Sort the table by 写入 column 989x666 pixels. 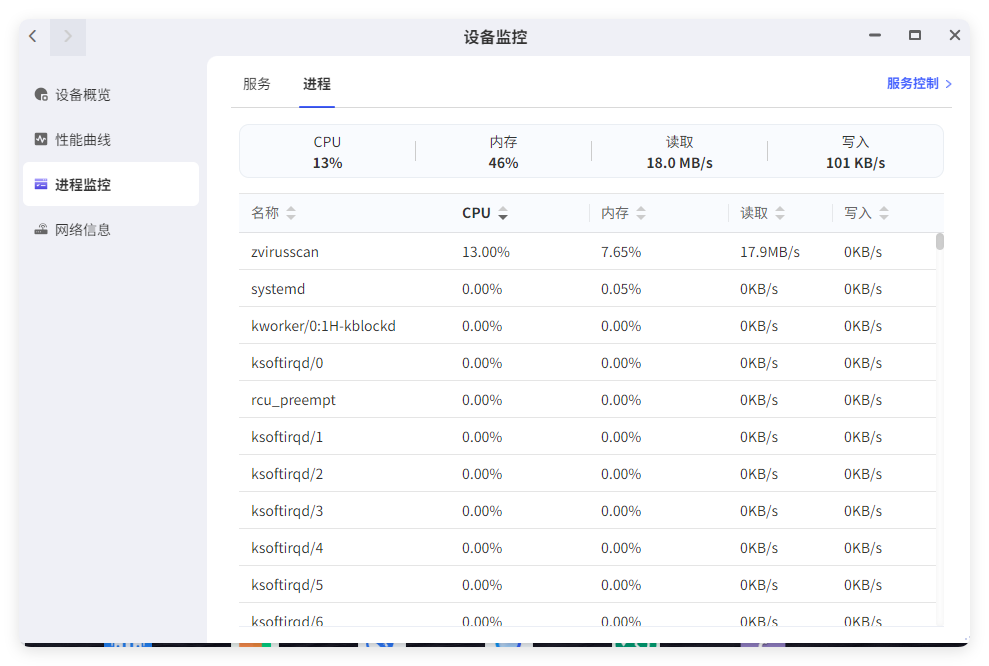884,213
